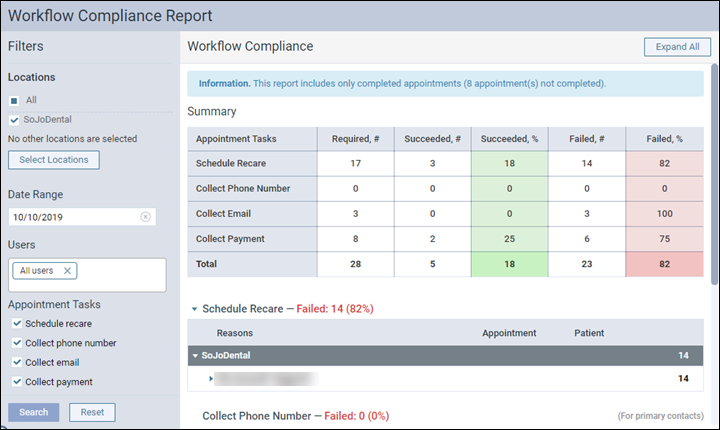720x430 pixels.
Task: Click Failed # value 14 in Schedule Recare row
Action: tap(586, 163)
